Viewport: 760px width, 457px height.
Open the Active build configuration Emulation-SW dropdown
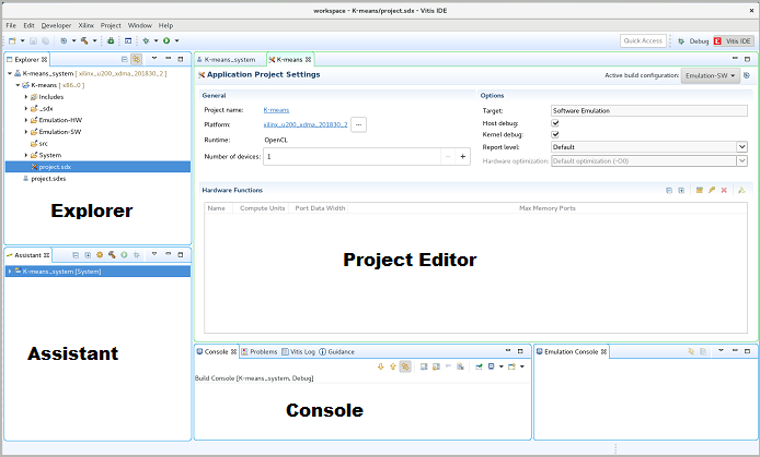pos(710,76)
